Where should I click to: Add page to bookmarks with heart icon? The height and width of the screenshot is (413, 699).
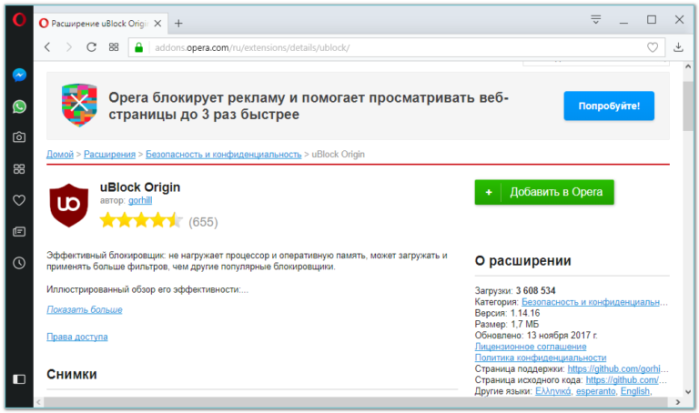tap(652, 47)
